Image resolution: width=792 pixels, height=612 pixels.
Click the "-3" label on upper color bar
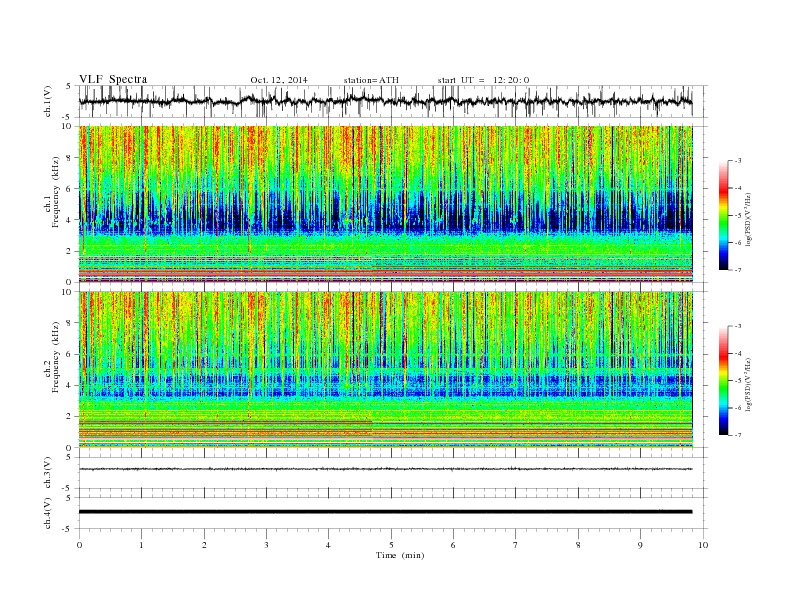tap(737, 161)
